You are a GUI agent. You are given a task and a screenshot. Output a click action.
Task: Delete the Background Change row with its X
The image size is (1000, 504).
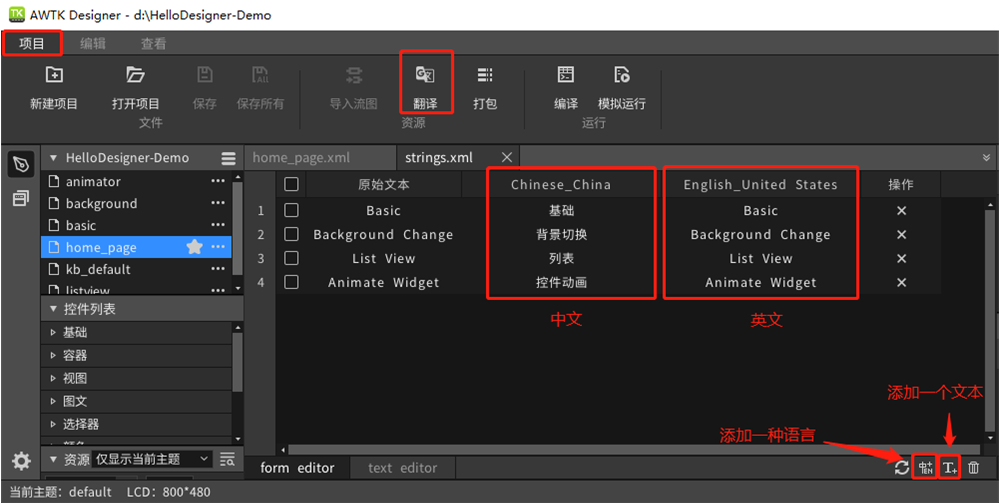901,235
